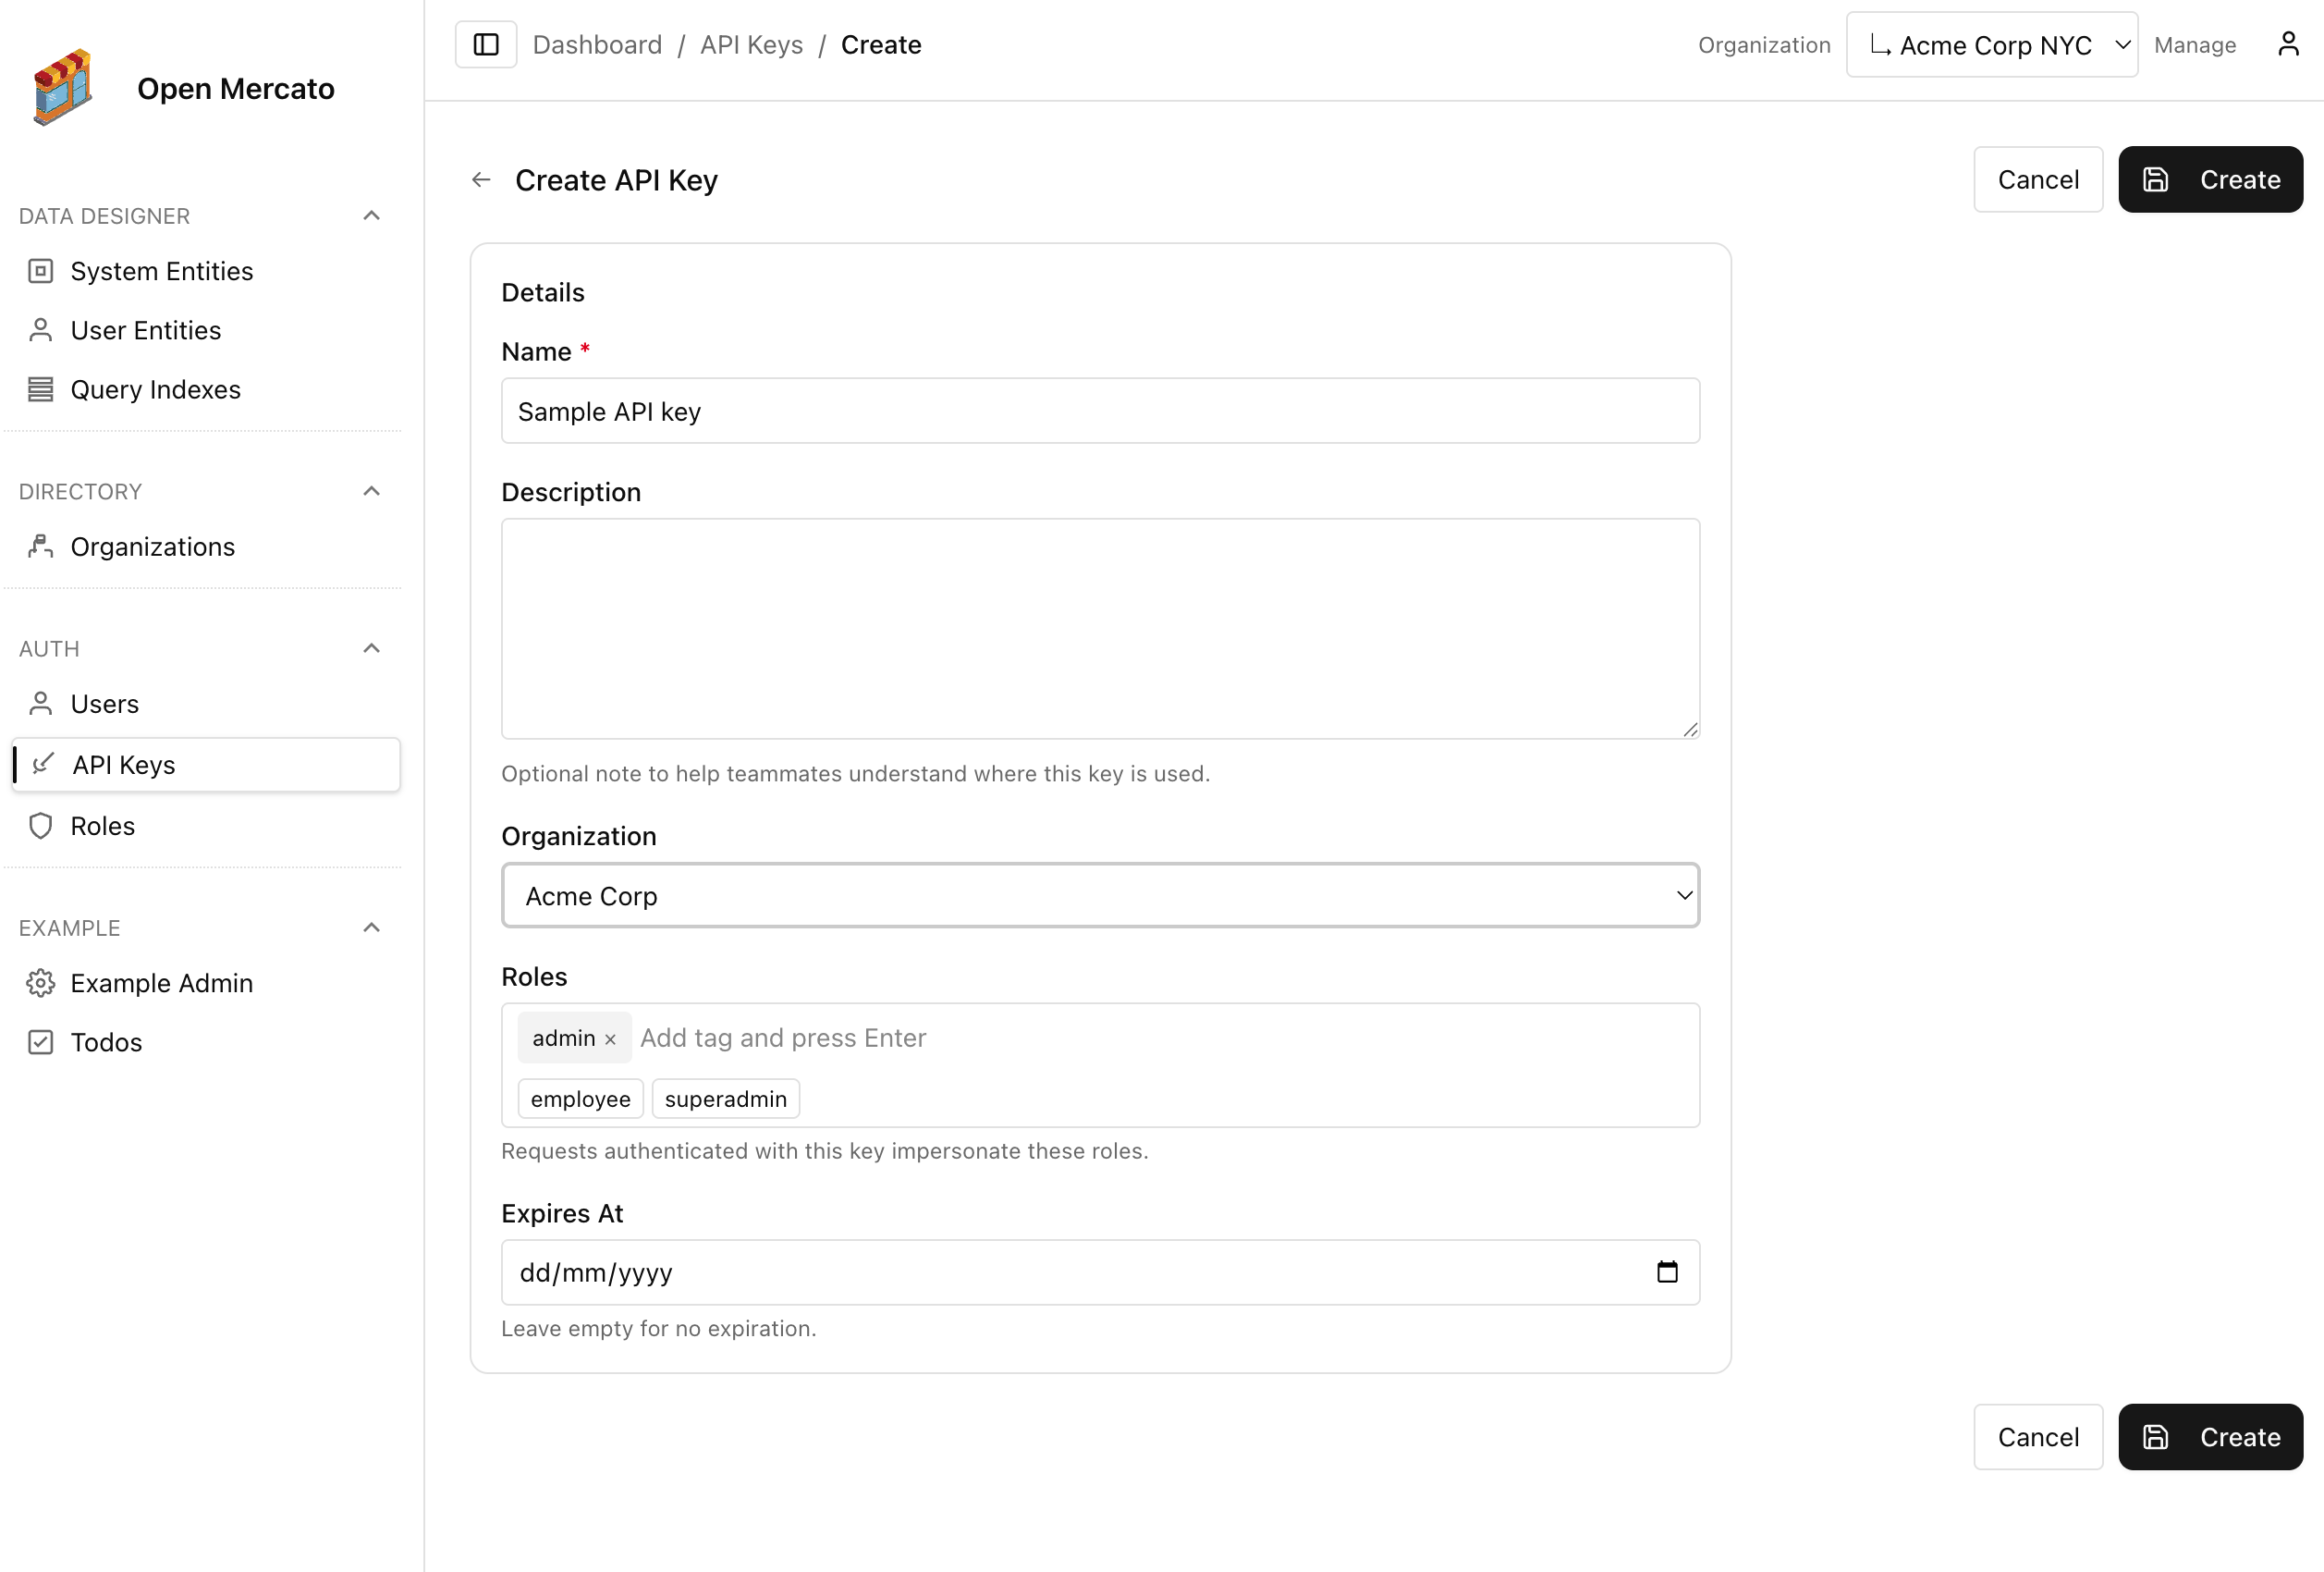2324x1572 pixels.
Task: Open Query Indexes from sidebar
Action: pos(155,389)
